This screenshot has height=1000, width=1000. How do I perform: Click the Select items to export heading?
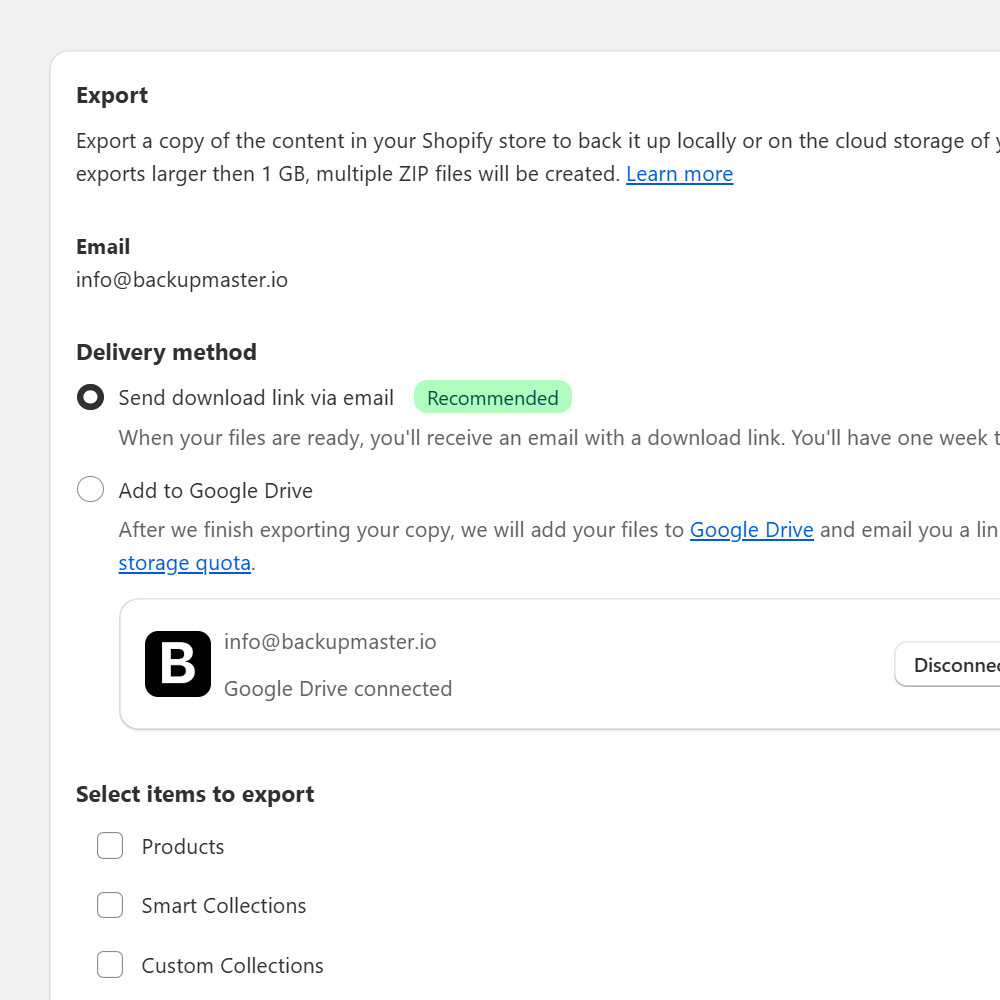coord(195,794)
